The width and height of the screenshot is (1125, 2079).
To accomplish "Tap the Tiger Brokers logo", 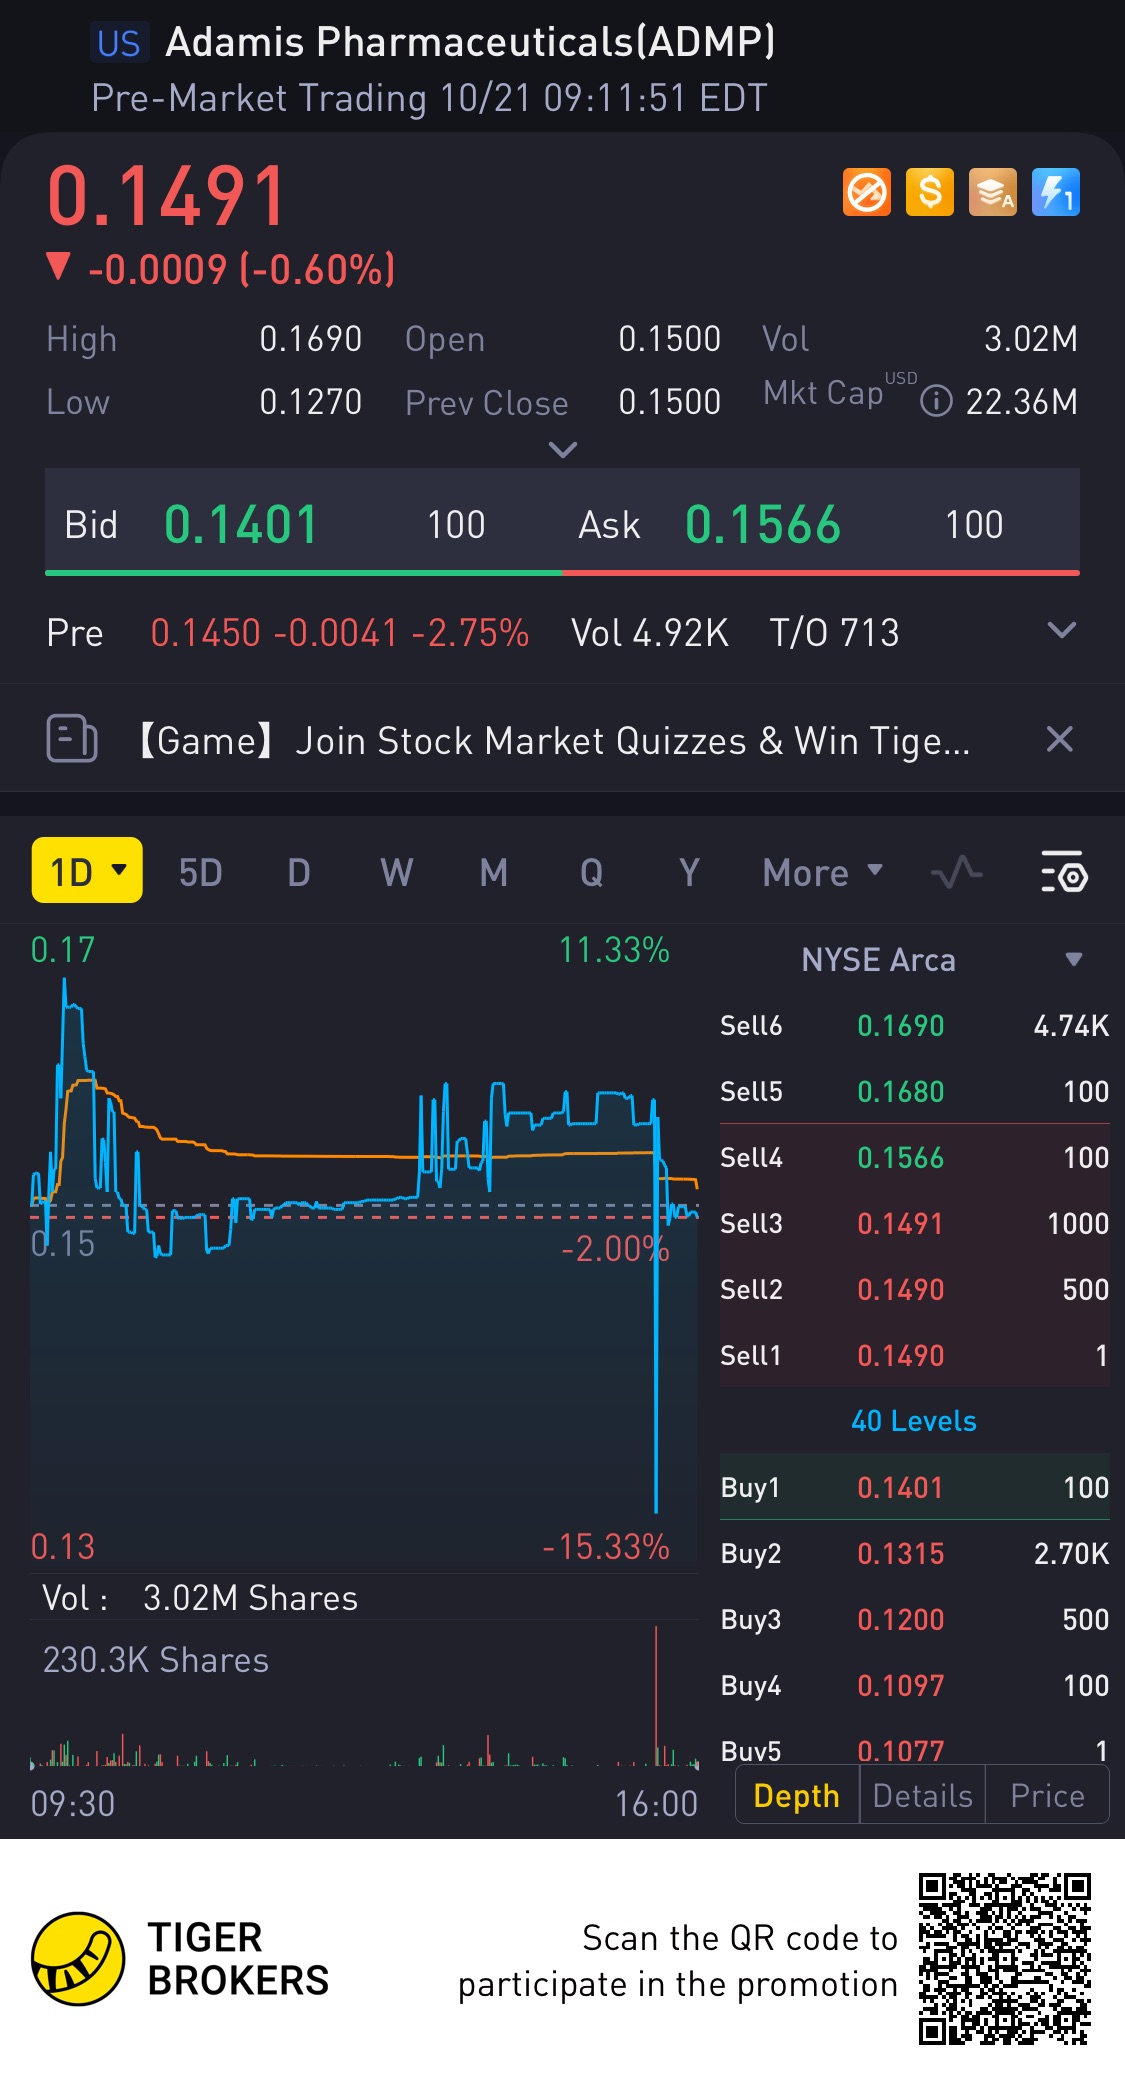I will [x=180, y=1959].
